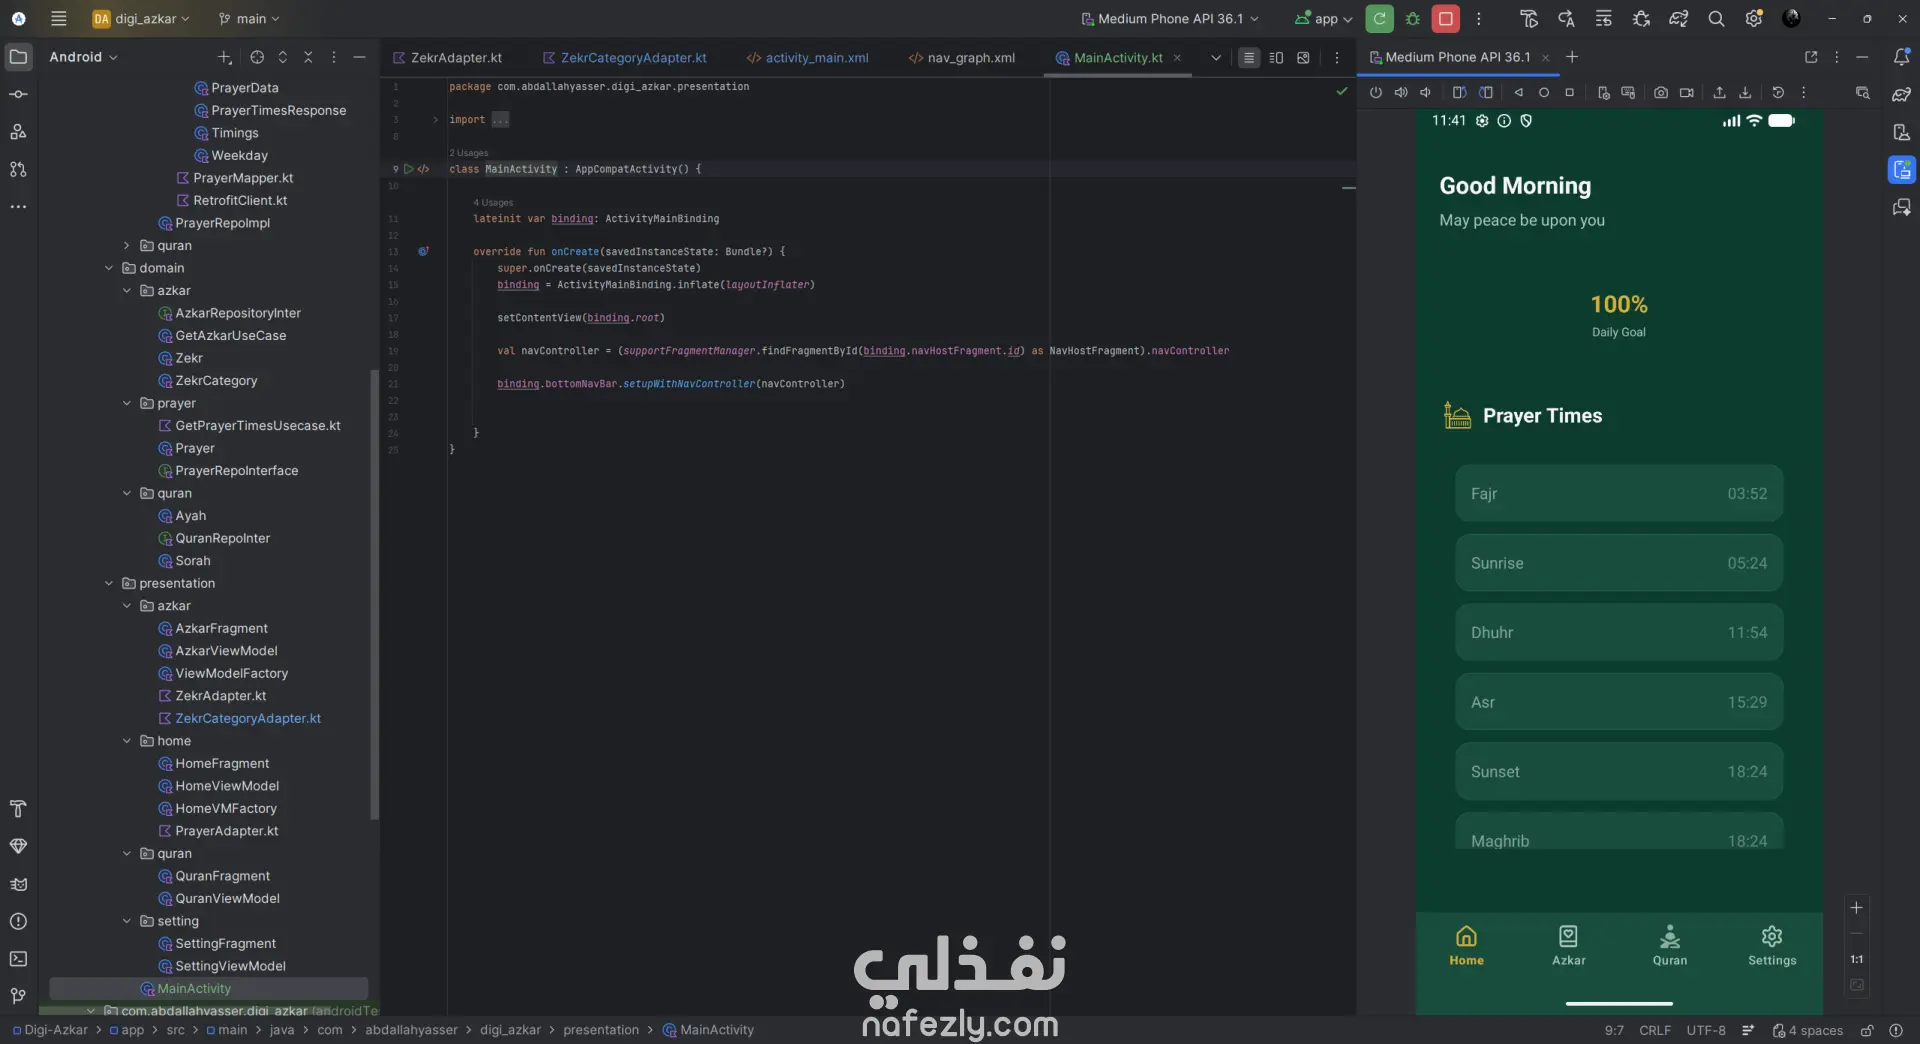Sync project with Gradle files
This screenshot has height=1044, width=1920.
pos(1679,19)
